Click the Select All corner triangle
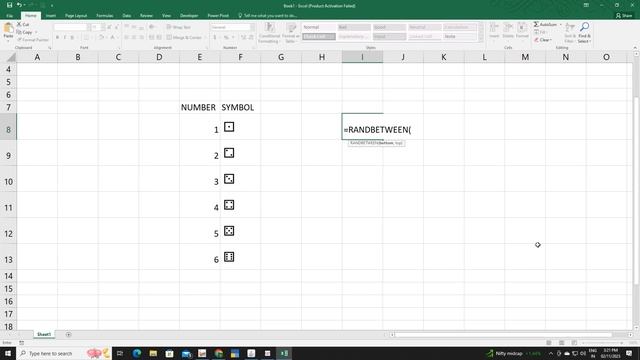 coord(11,58)
